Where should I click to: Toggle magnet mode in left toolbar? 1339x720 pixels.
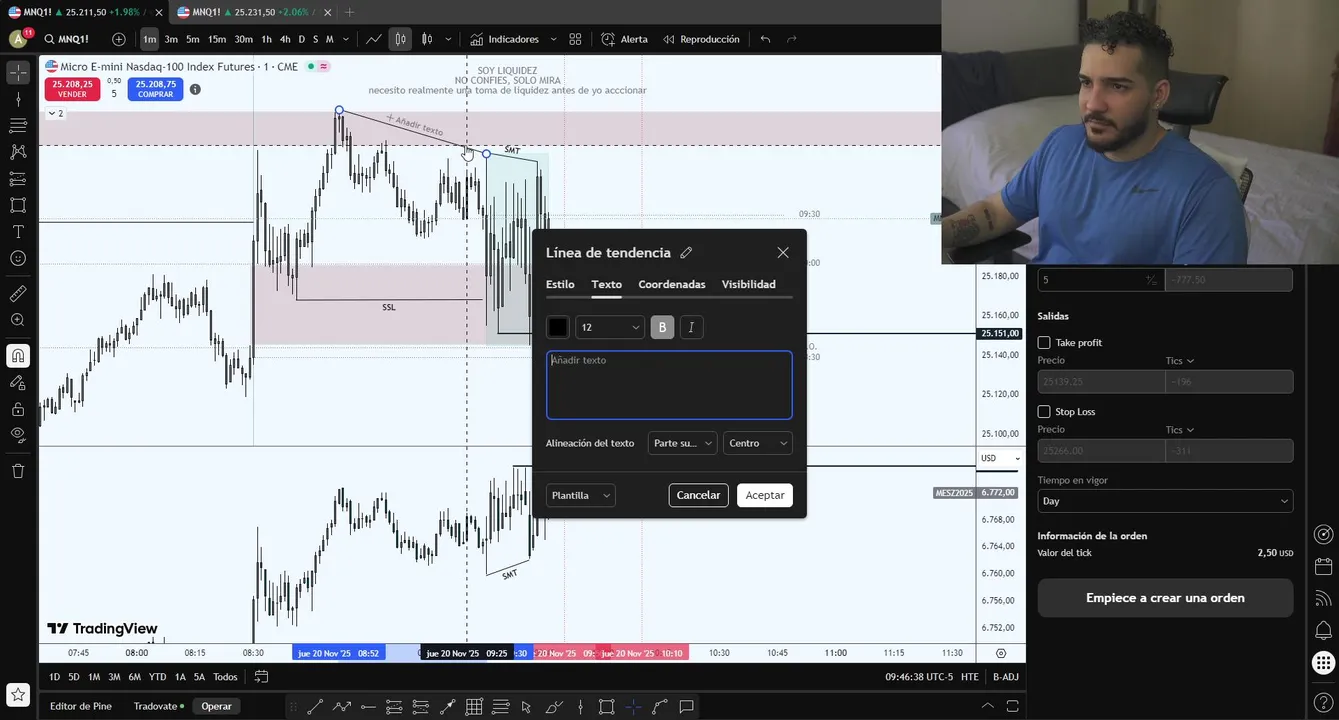click(x=18, y=356)
